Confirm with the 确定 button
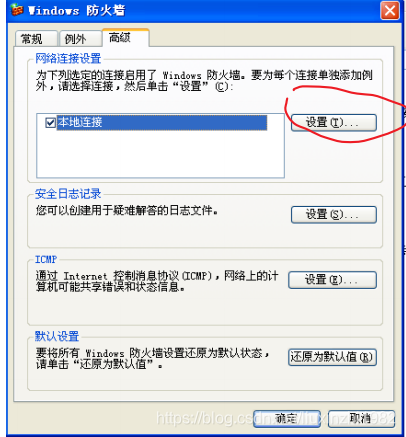The image size is (406, 437). 287,418
